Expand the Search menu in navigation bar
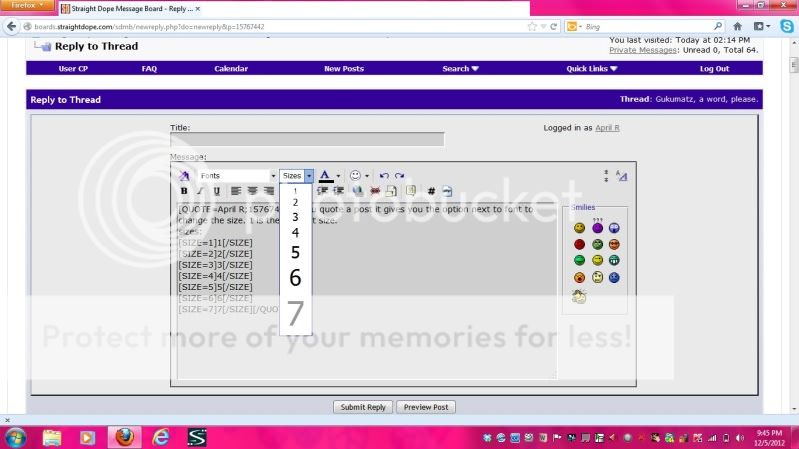Screen dimensions: 799x449 (x=460, y=69)
